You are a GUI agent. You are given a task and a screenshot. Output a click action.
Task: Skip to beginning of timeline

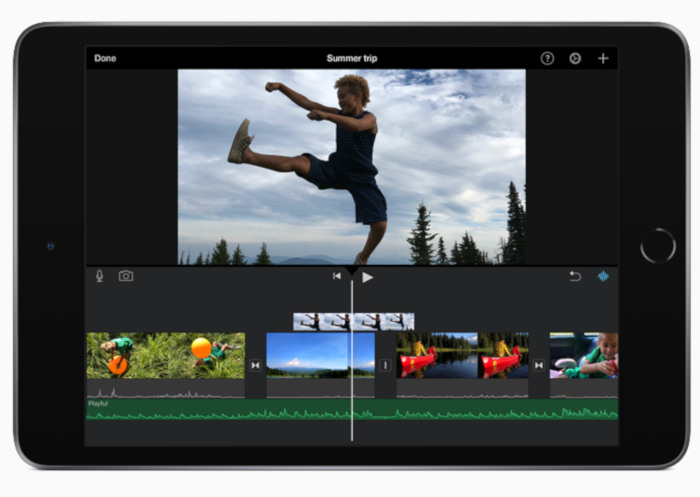(337, 276)
